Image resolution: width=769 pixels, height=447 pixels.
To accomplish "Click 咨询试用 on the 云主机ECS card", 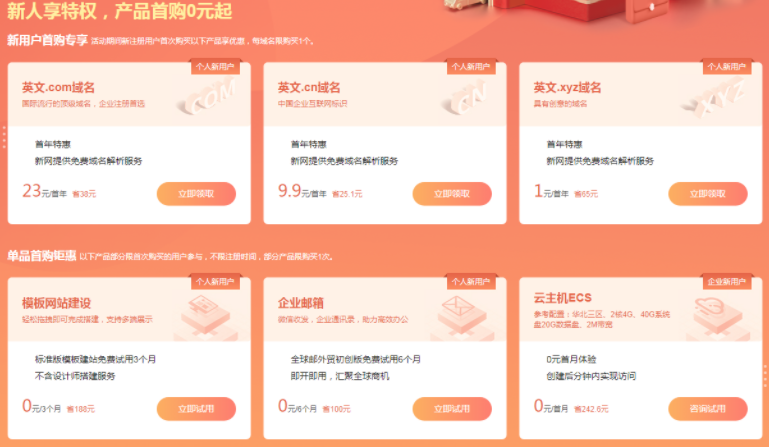I will [708, 409].
